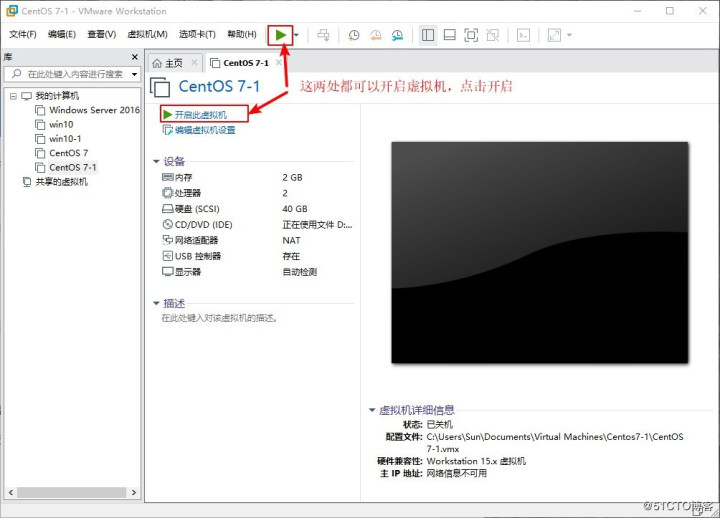
Task: Open the 选项卡(T) menu
Action: [197, 34]
